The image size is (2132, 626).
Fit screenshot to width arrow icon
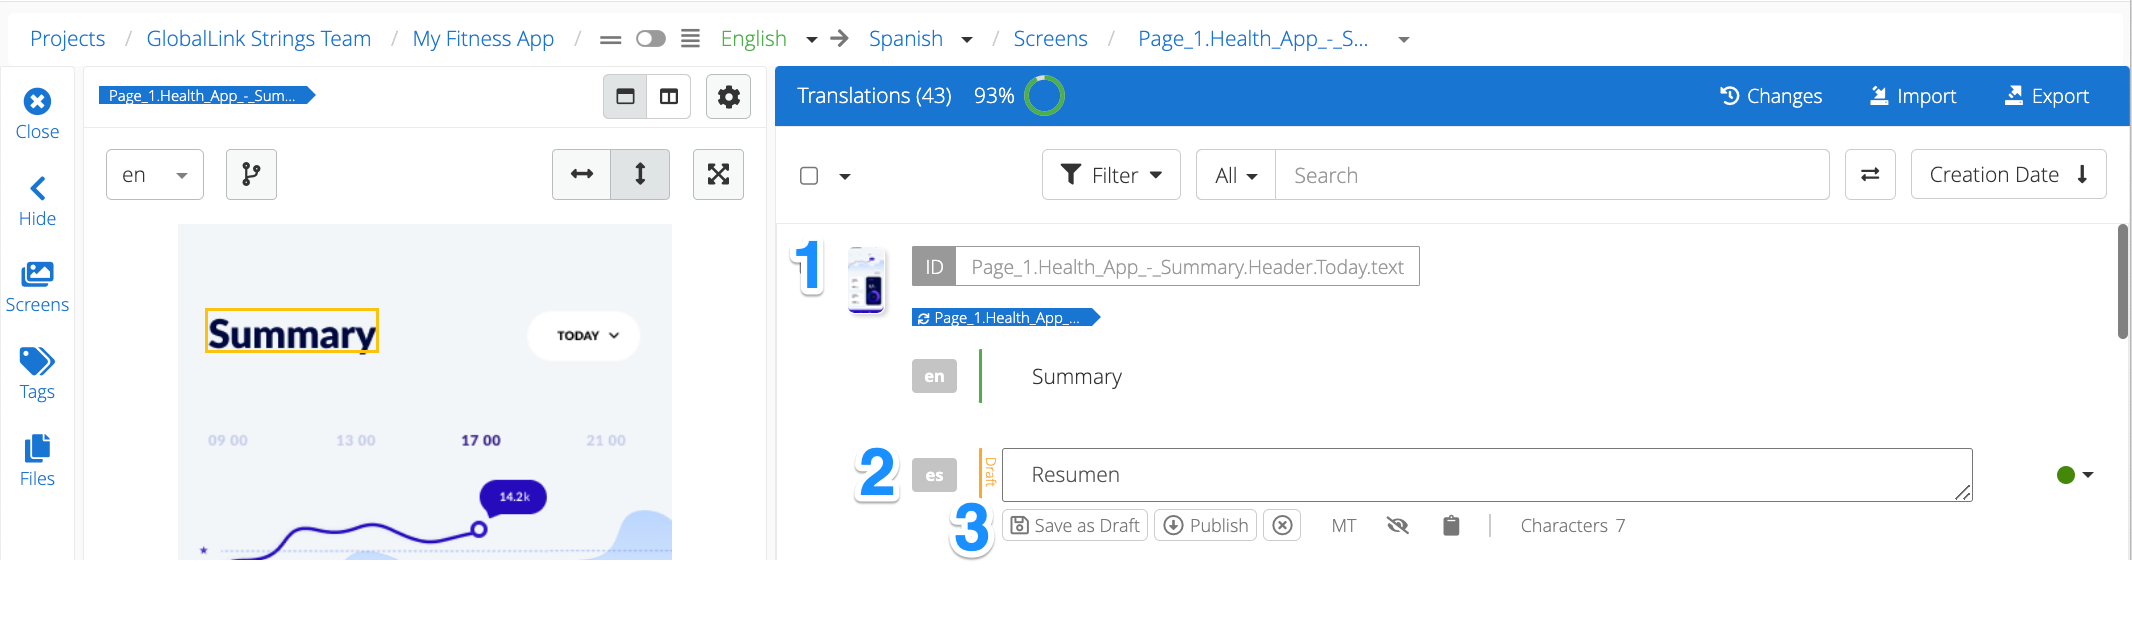click(582, 175)
